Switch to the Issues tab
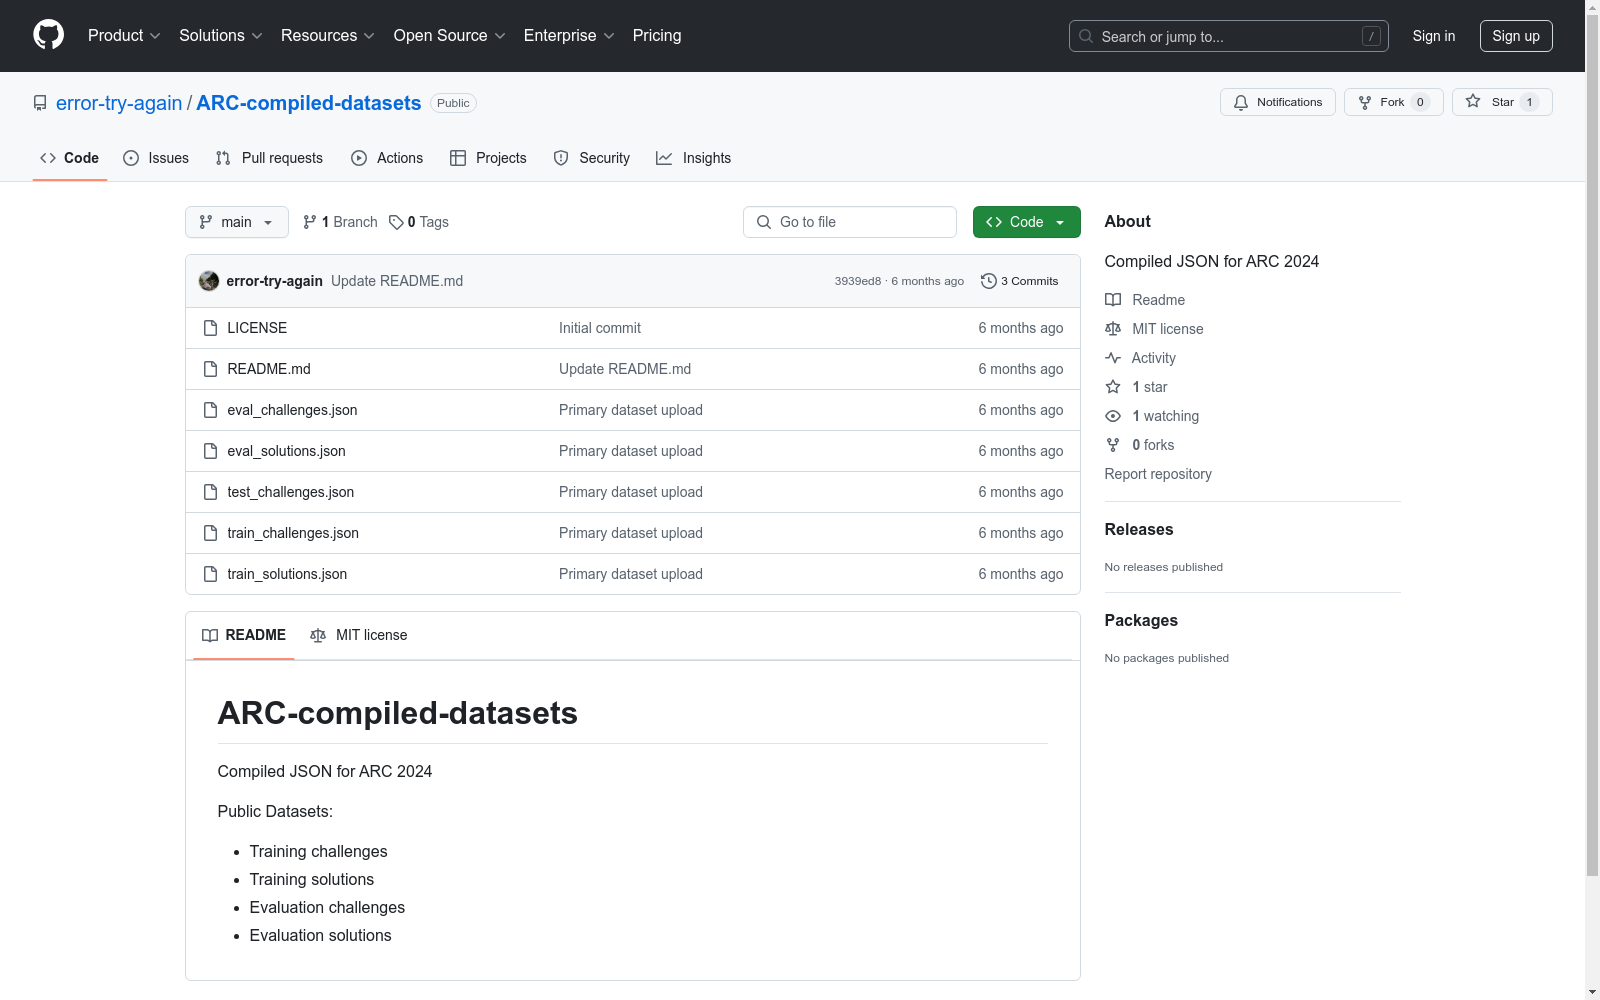 (156, 158)
